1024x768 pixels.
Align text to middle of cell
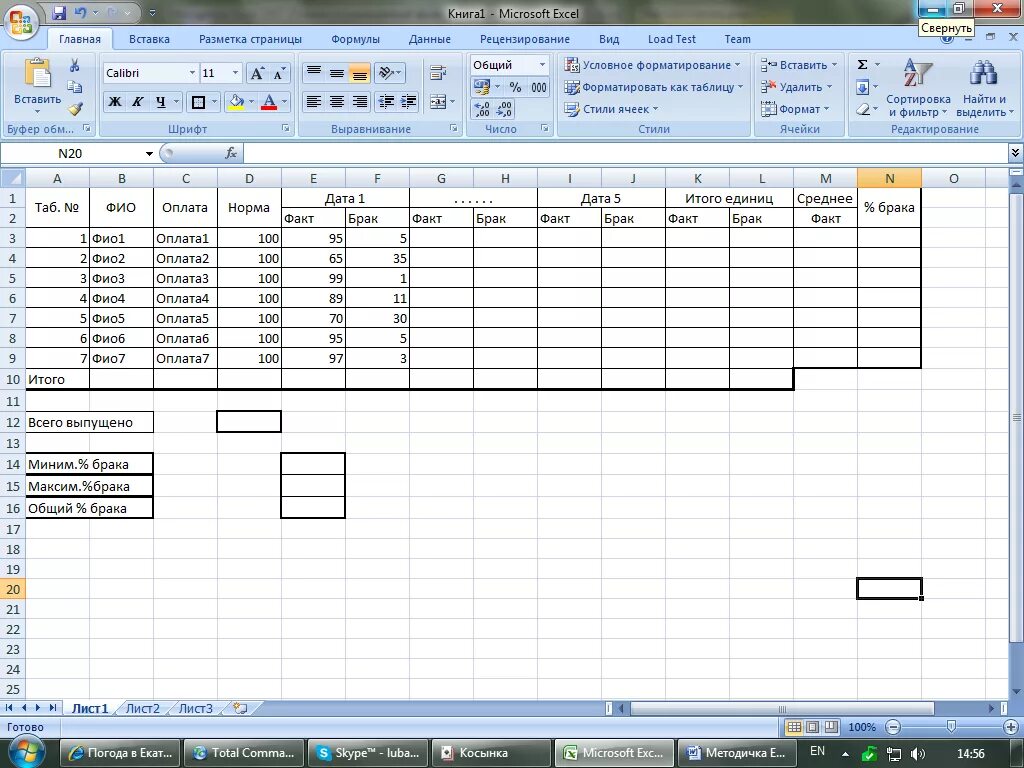[337, 72]
